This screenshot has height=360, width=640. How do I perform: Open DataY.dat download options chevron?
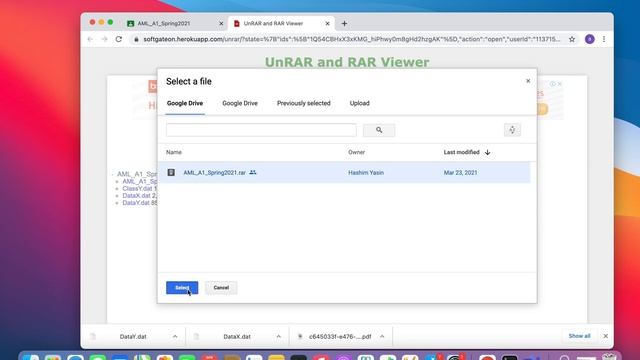(175, 337)
